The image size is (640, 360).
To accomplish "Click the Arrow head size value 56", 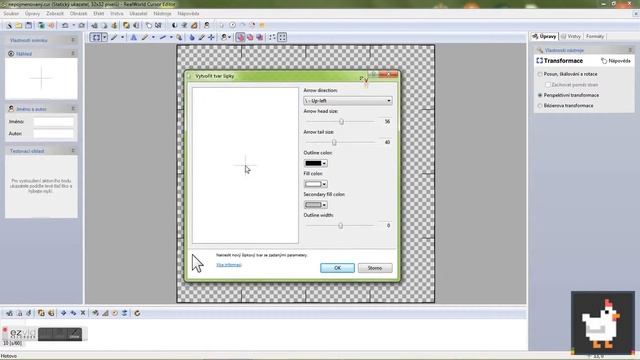I will [x=387, y=122].
